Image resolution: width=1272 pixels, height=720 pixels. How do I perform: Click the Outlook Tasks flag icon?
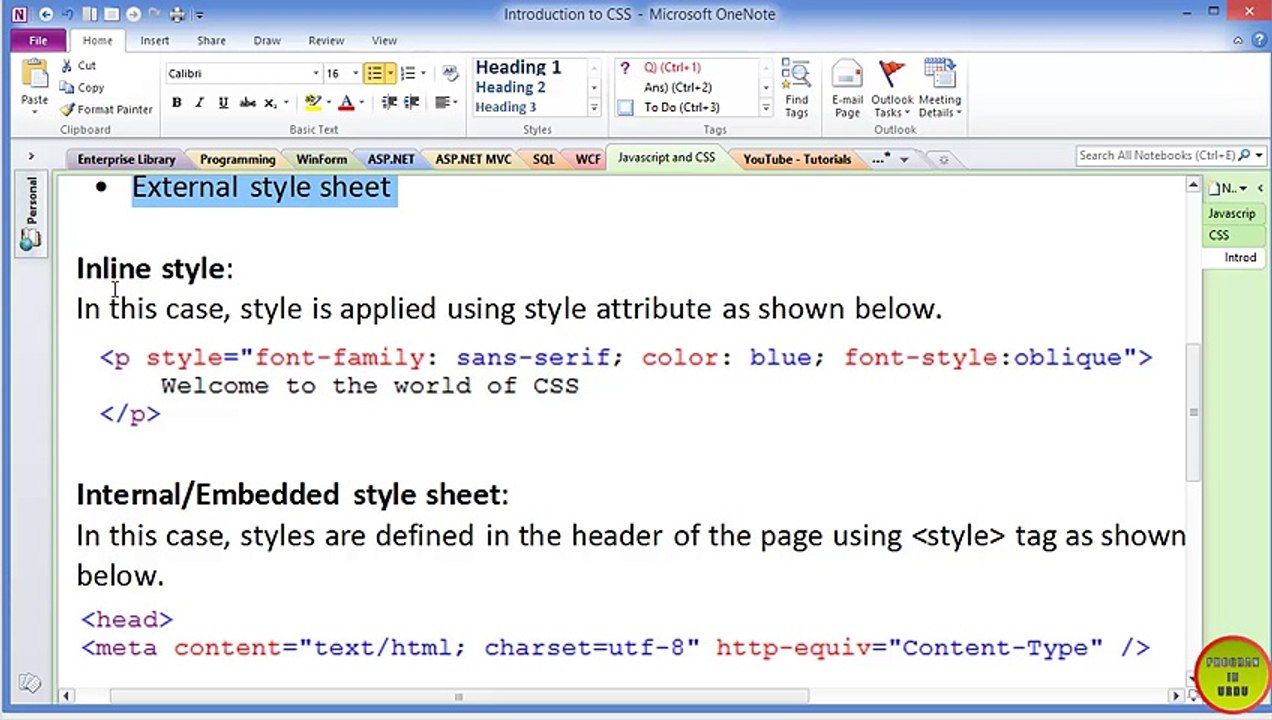pos(891,75)
